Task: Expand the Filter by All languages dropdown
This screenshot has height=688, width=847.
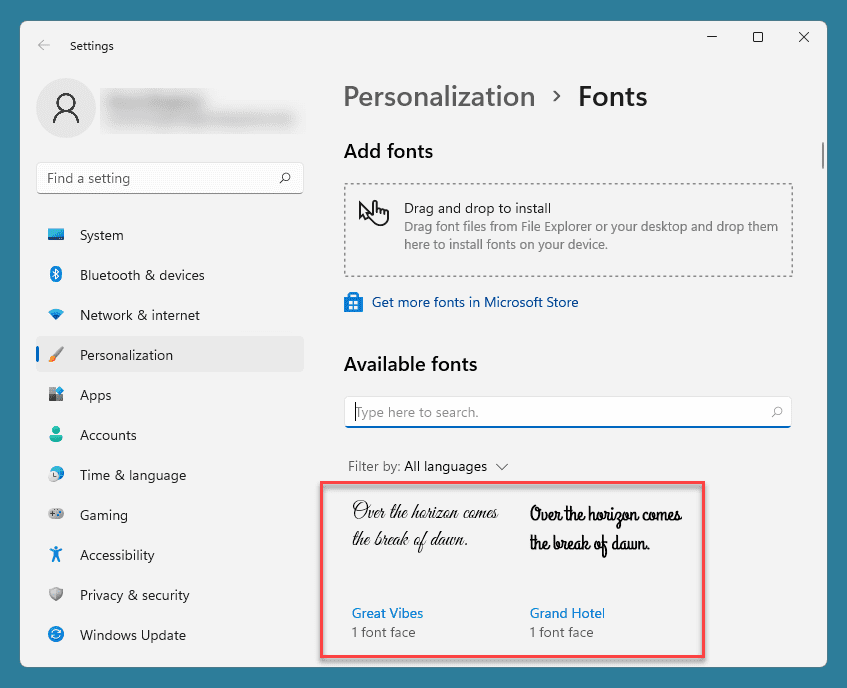Action: pyautogui.click(x=428, y=466)
